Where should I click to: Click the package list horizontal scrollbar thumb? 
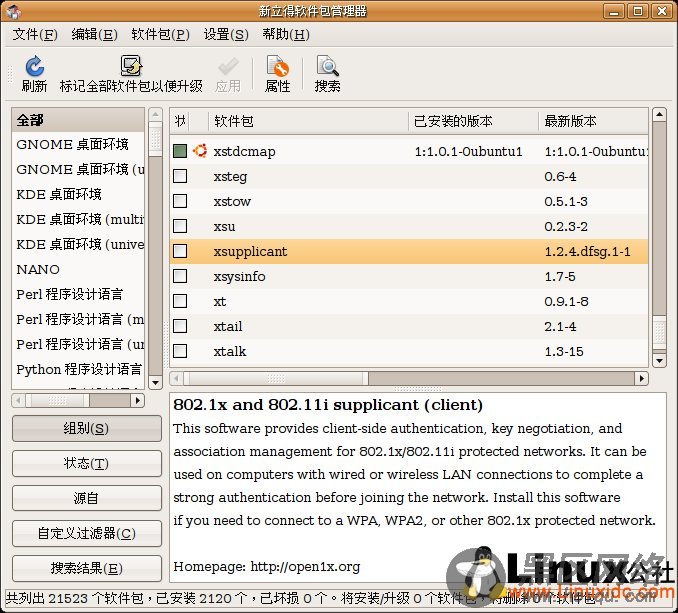(276, 379)
